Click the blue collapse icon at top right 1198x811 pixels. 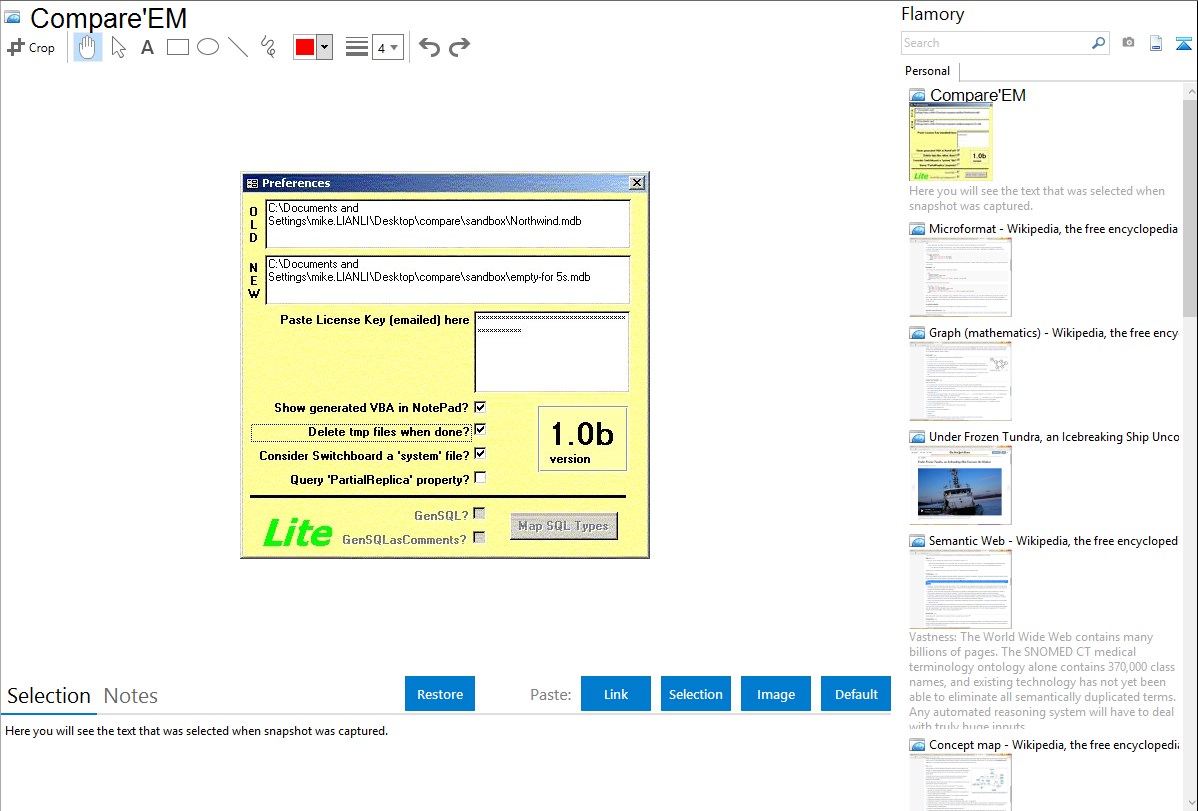coord(1183,43)
